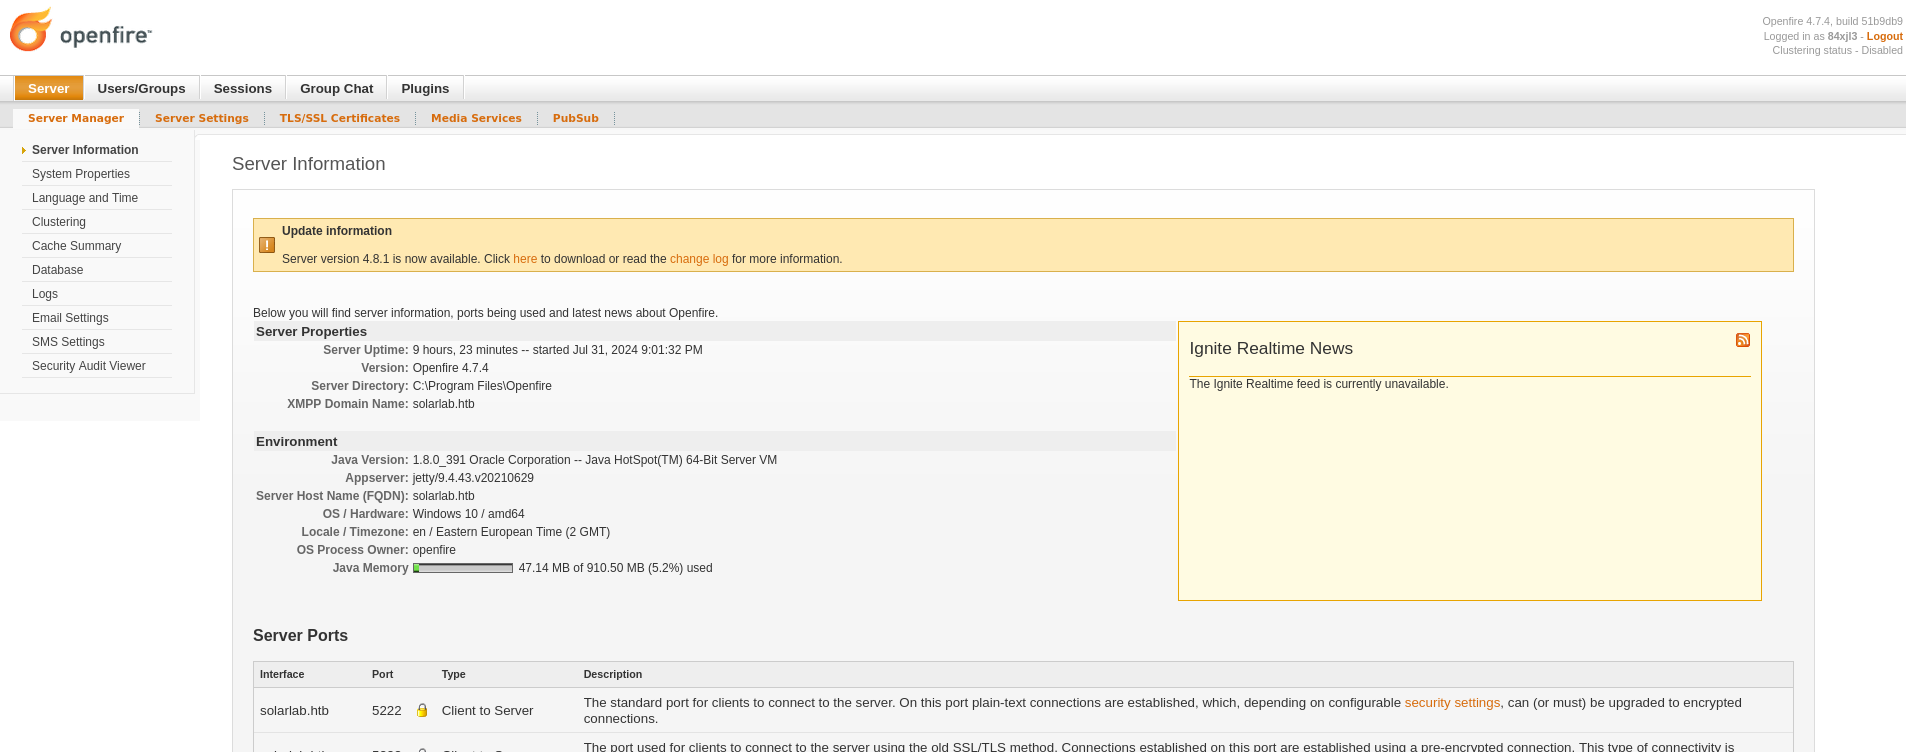Click the Openfire flame logo
1906x752 pixels.
click(31, 30)
